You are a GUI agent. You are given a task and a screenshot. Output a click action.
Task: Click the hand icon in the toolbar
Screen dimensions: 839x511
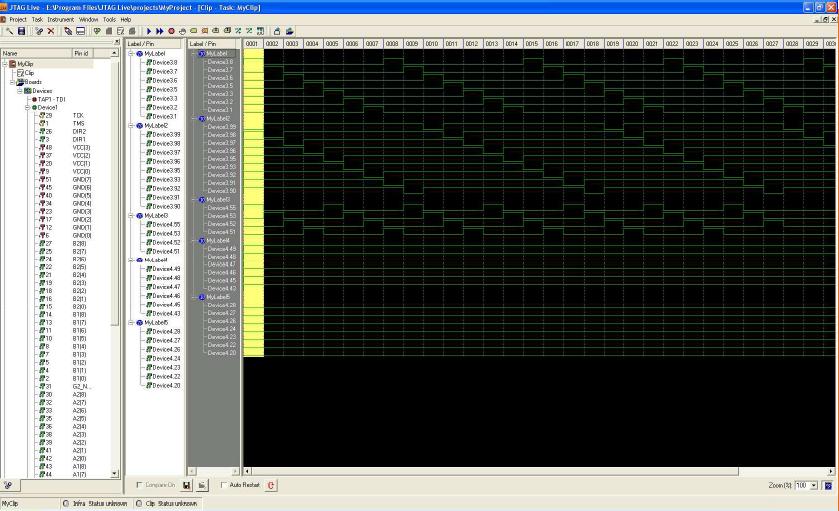(182, 32)
